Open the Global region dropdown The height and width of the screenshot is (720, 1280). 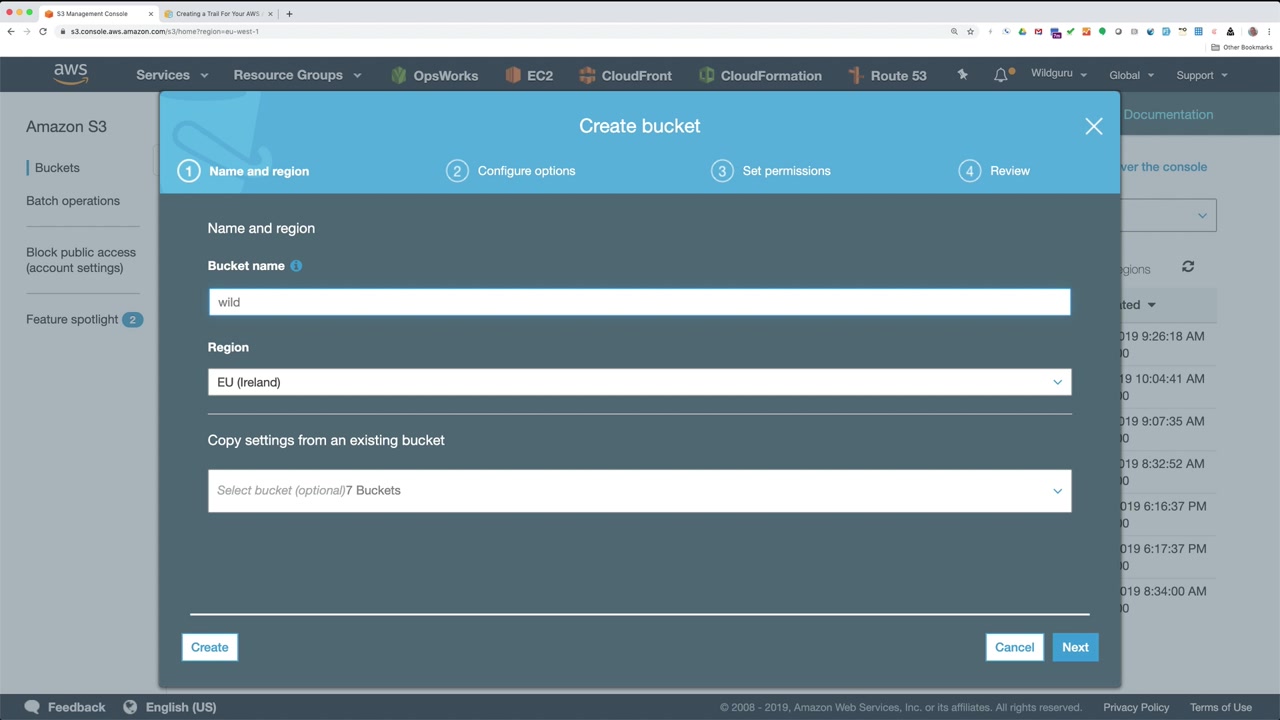coord(1131,75)
